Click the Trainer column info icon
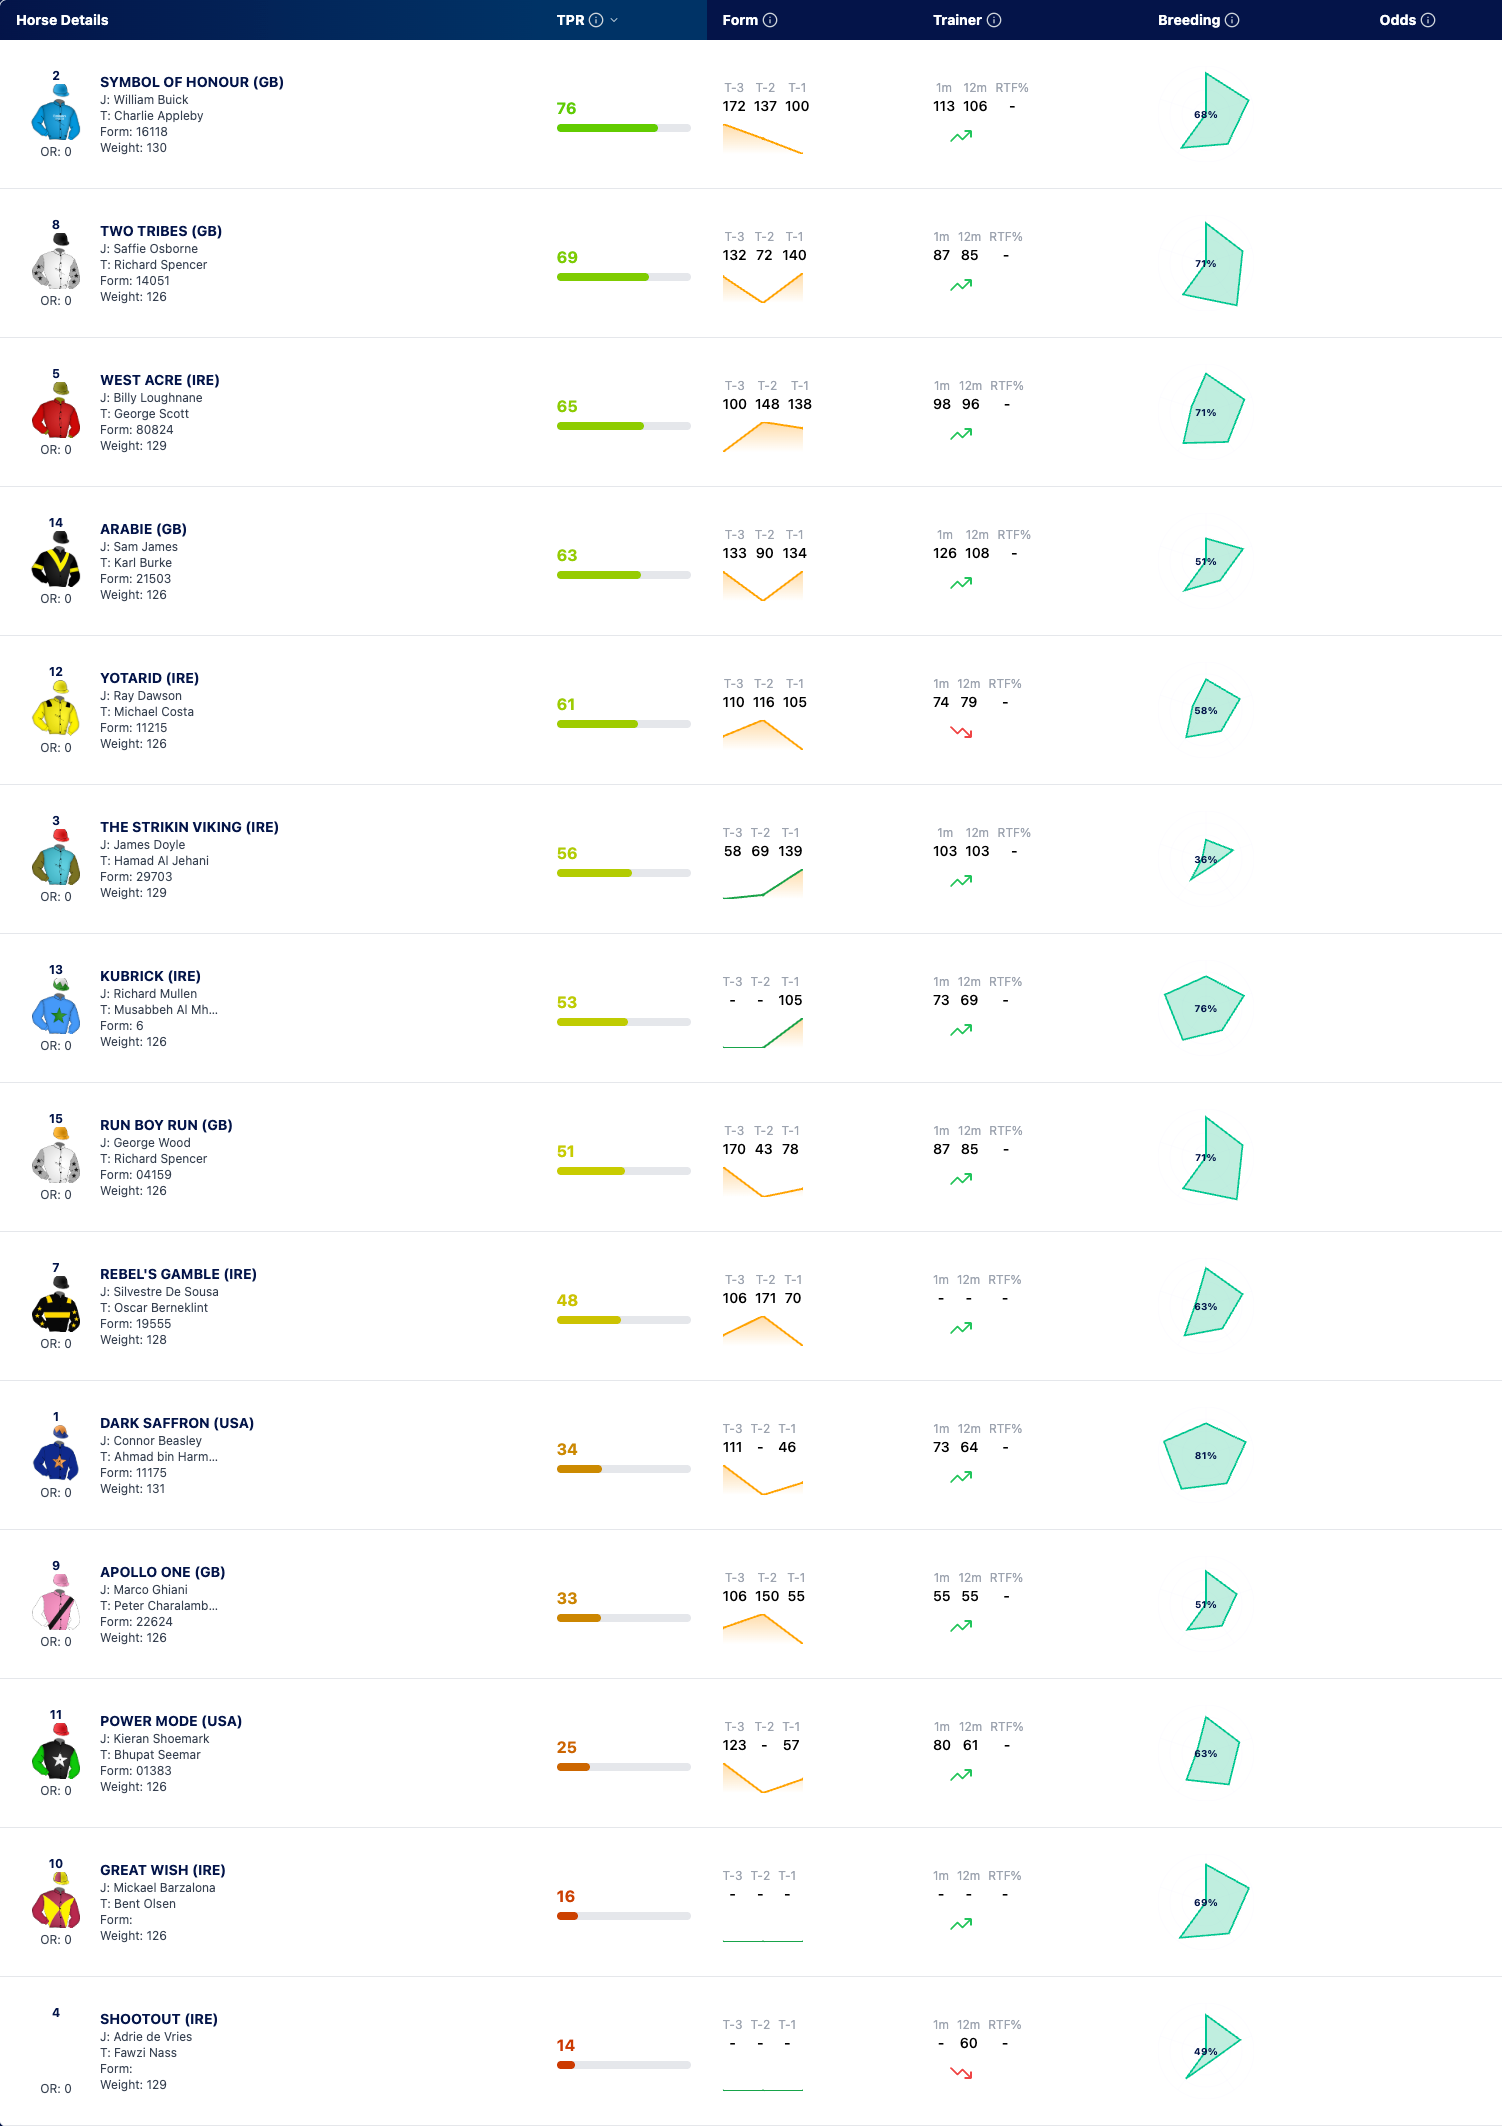 [x=994, y=20]
